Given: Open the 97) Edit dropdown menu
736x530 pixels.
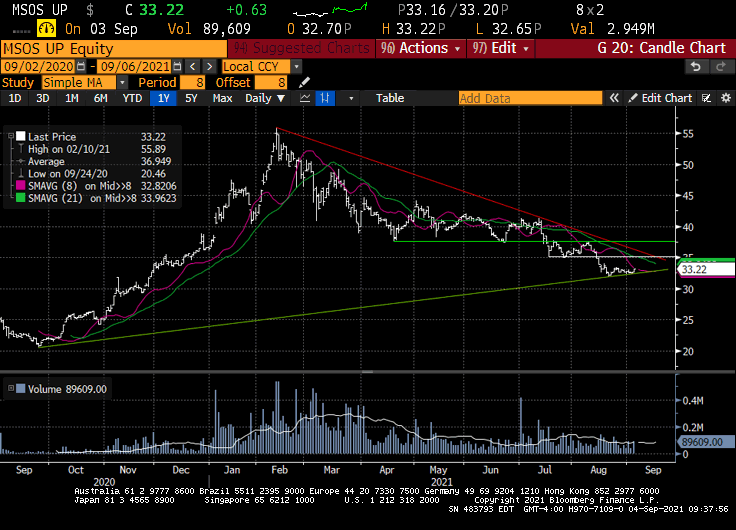Looking at the screenshot, I should point(500,48).
